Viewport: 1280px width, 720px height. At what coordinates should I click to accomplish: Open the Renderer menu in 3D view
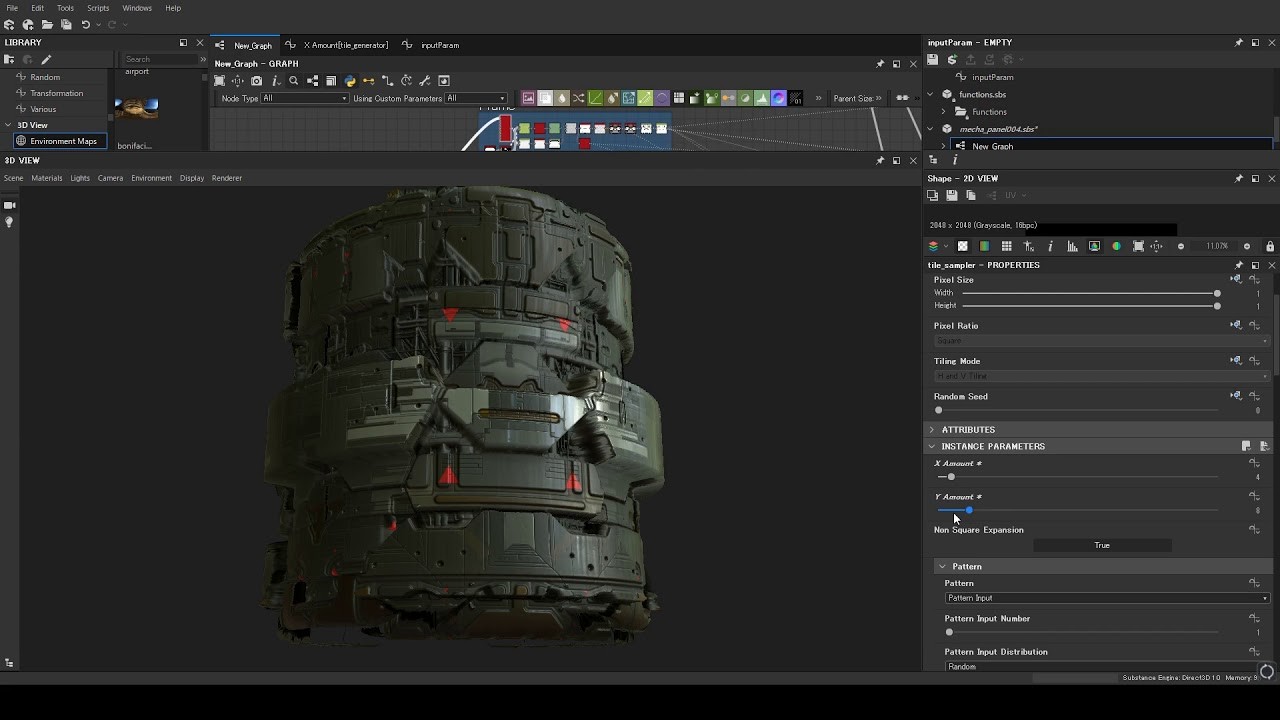[x=227, y=178]
